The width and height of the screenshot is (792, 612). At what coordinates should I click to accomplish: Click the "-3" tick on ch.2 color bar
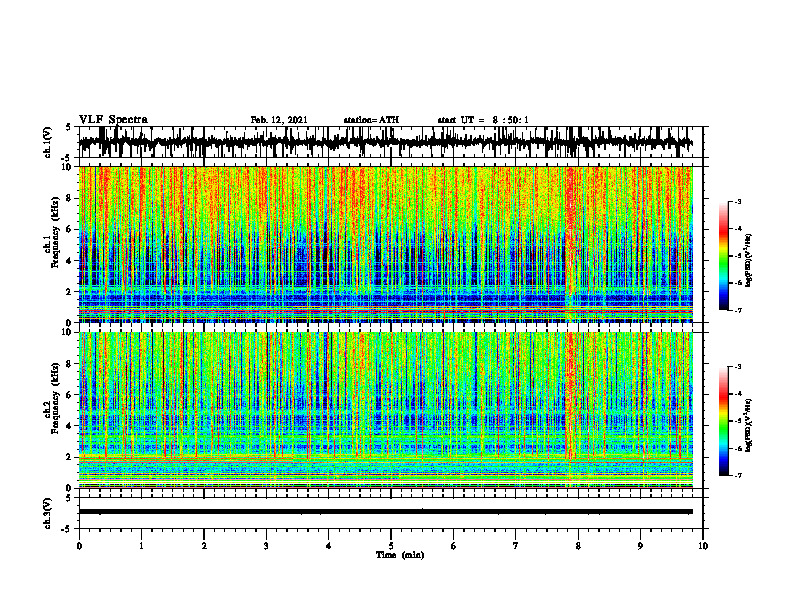(737, 367)
